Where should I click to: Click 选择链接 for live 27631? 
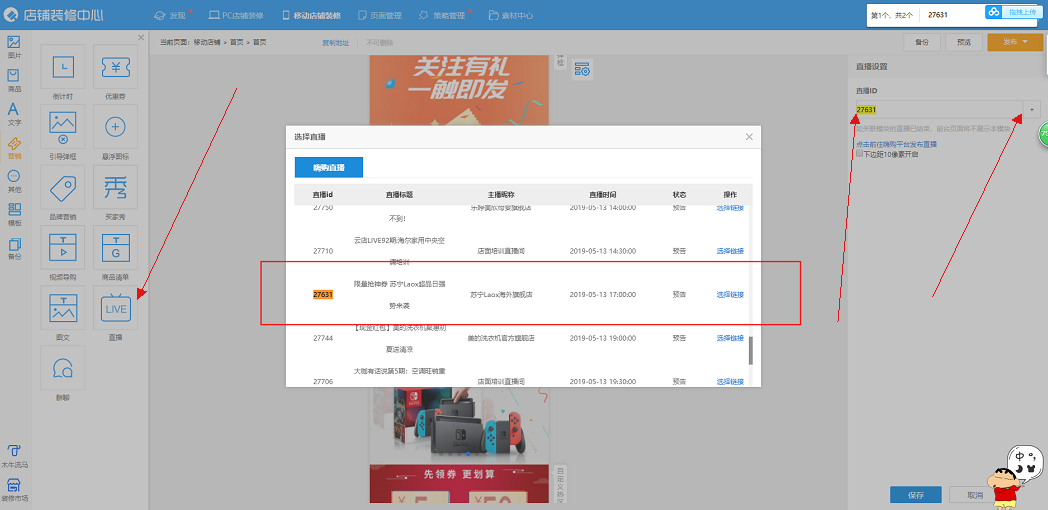730,295
